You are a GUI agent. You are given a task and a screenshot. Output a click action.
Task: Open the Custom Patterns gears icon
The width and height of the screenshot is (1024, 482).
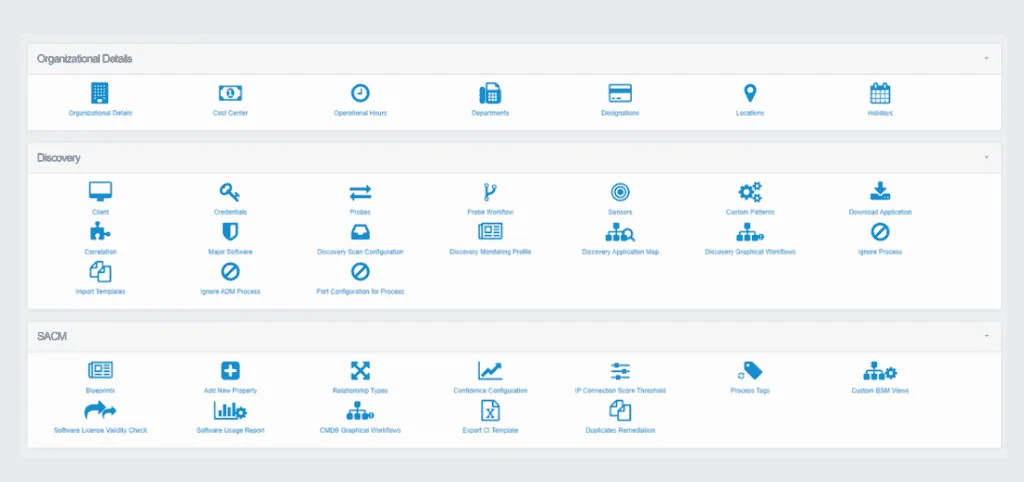pyautogui.click(x=750, y=192)
